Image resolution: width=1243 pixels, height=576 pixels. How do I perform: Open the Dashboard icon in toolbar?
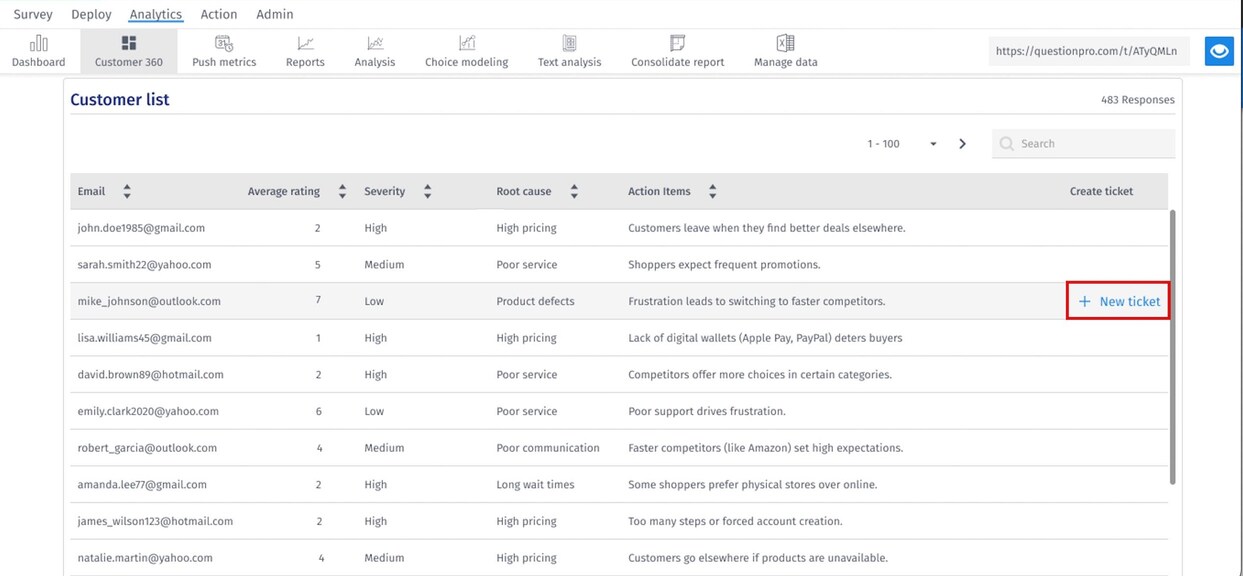pos(38,43)
